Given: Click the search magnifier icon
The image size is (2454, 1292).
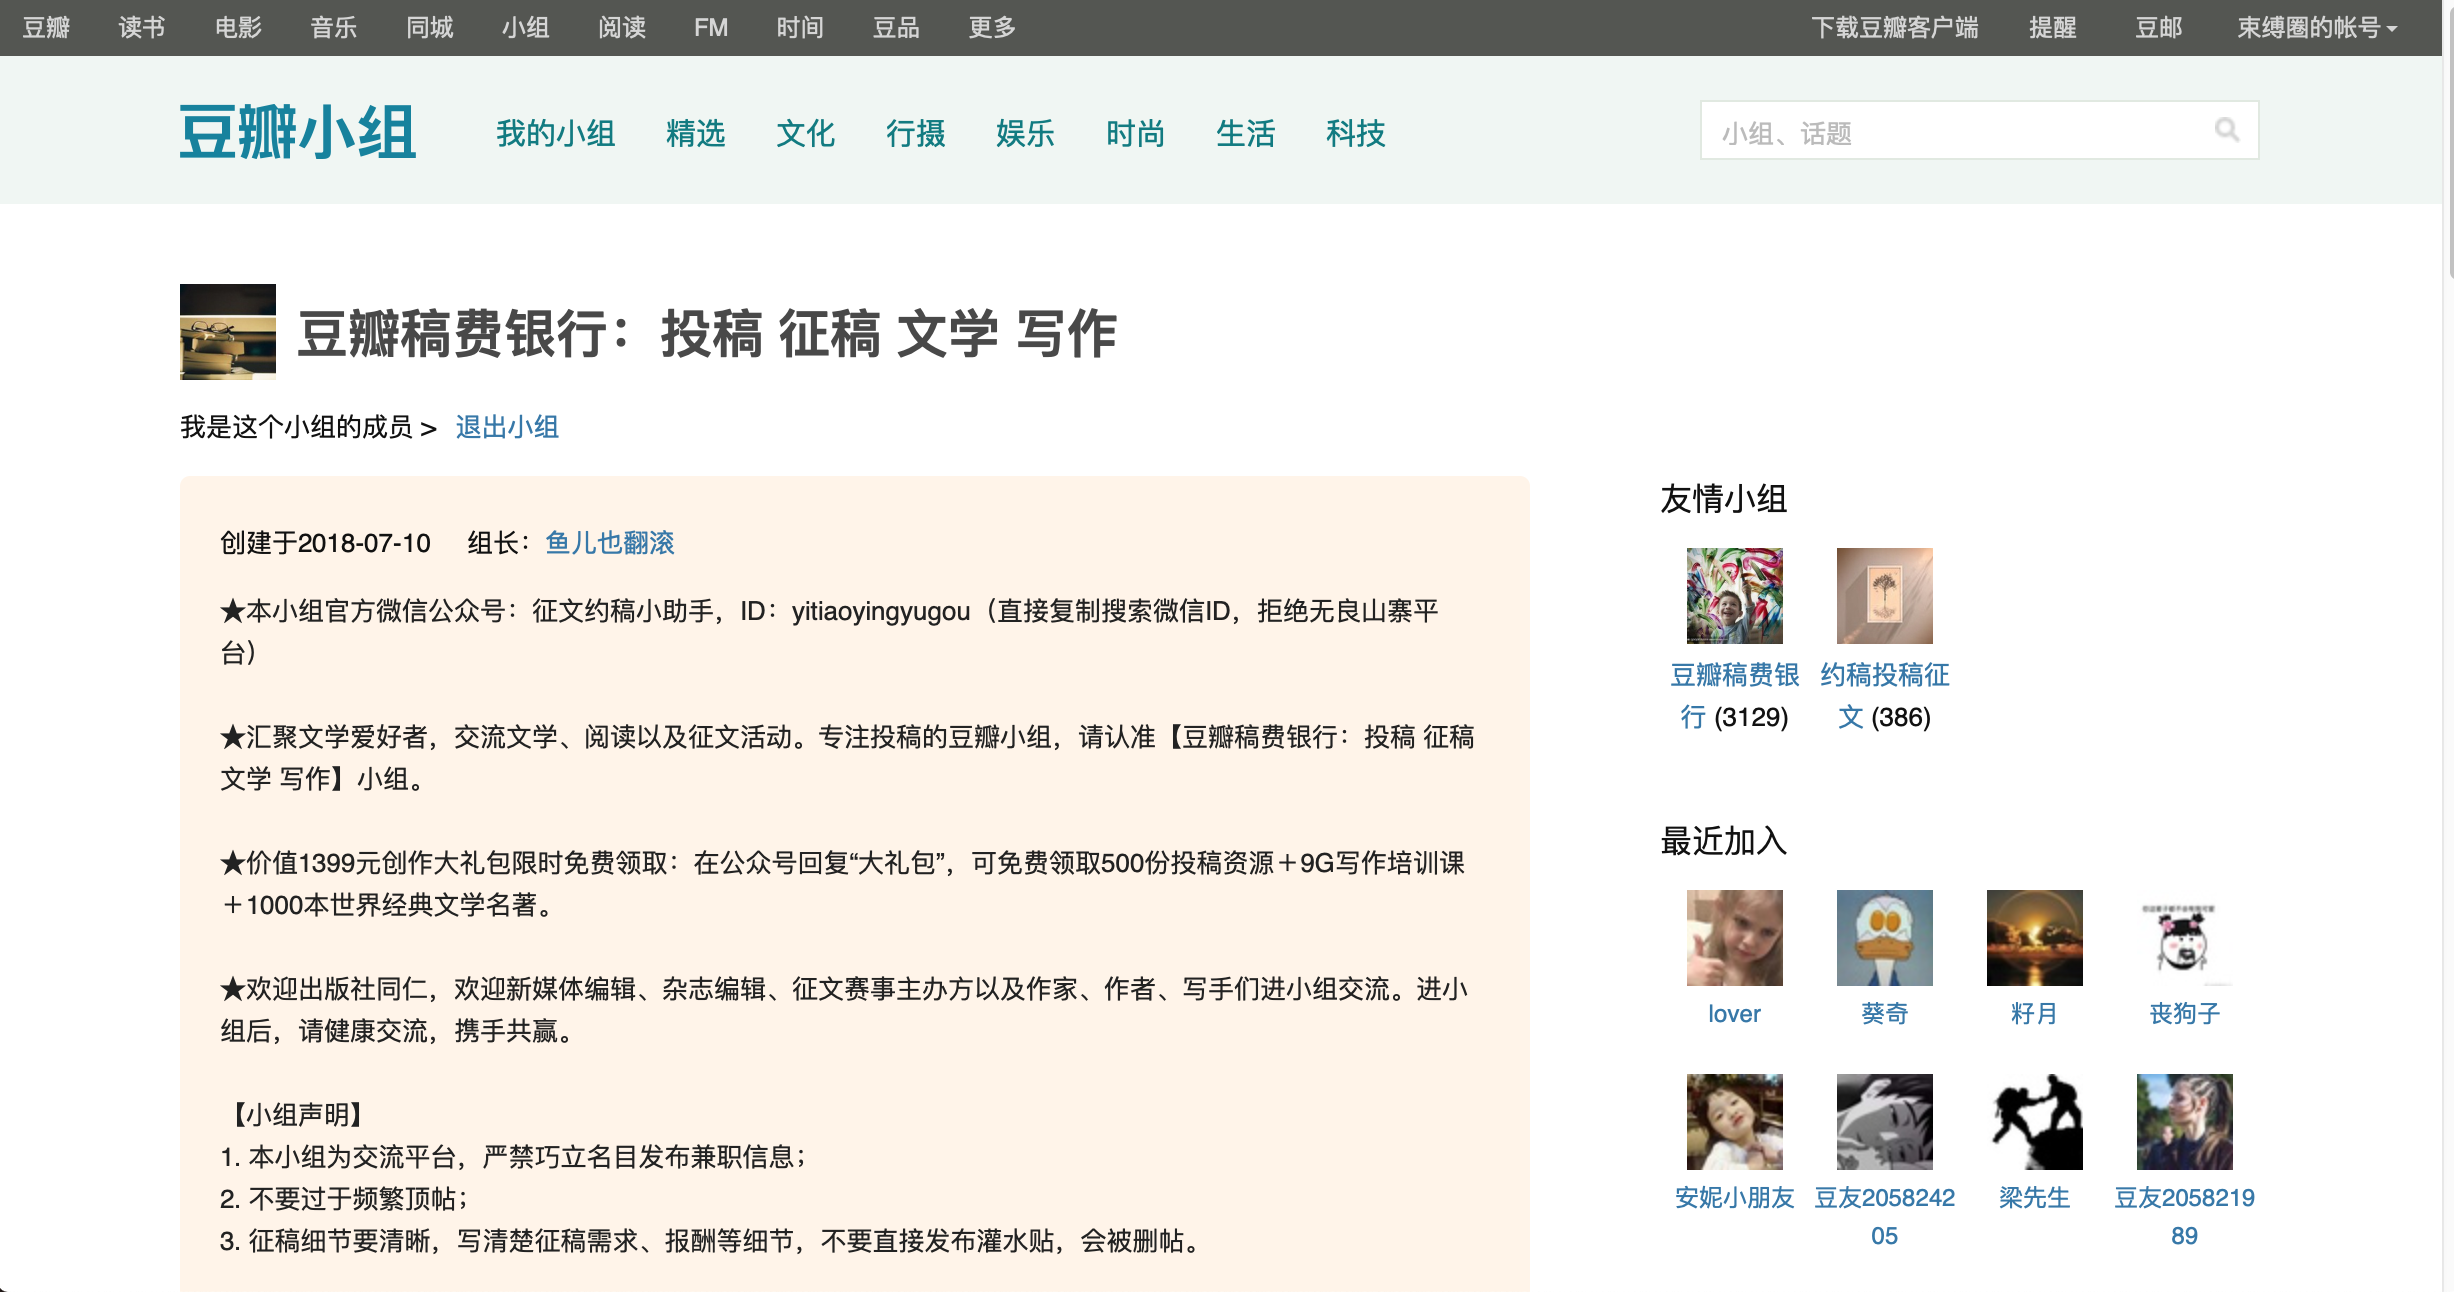Looking at the screenshot, I should tap(2226, 130).
